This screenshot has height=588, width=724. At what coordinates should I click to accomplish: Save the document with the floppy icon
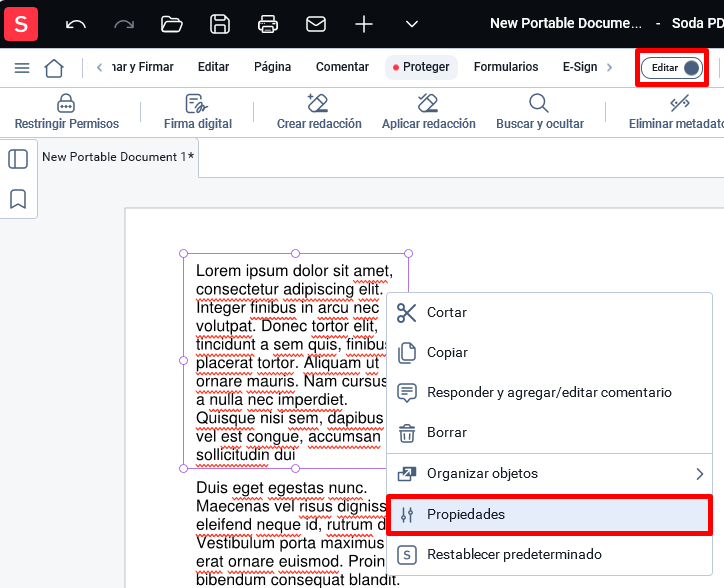(220, 24)
